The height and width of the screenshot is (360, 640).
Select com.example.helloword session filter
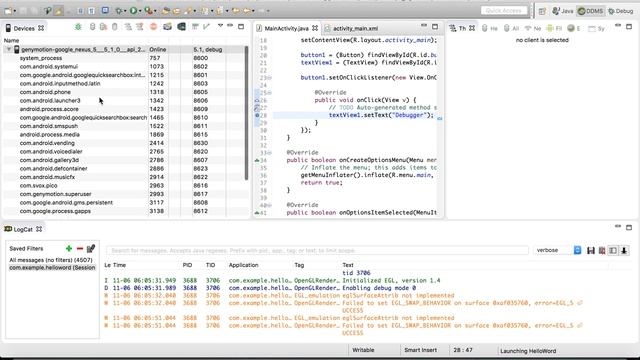click(52, 268)
